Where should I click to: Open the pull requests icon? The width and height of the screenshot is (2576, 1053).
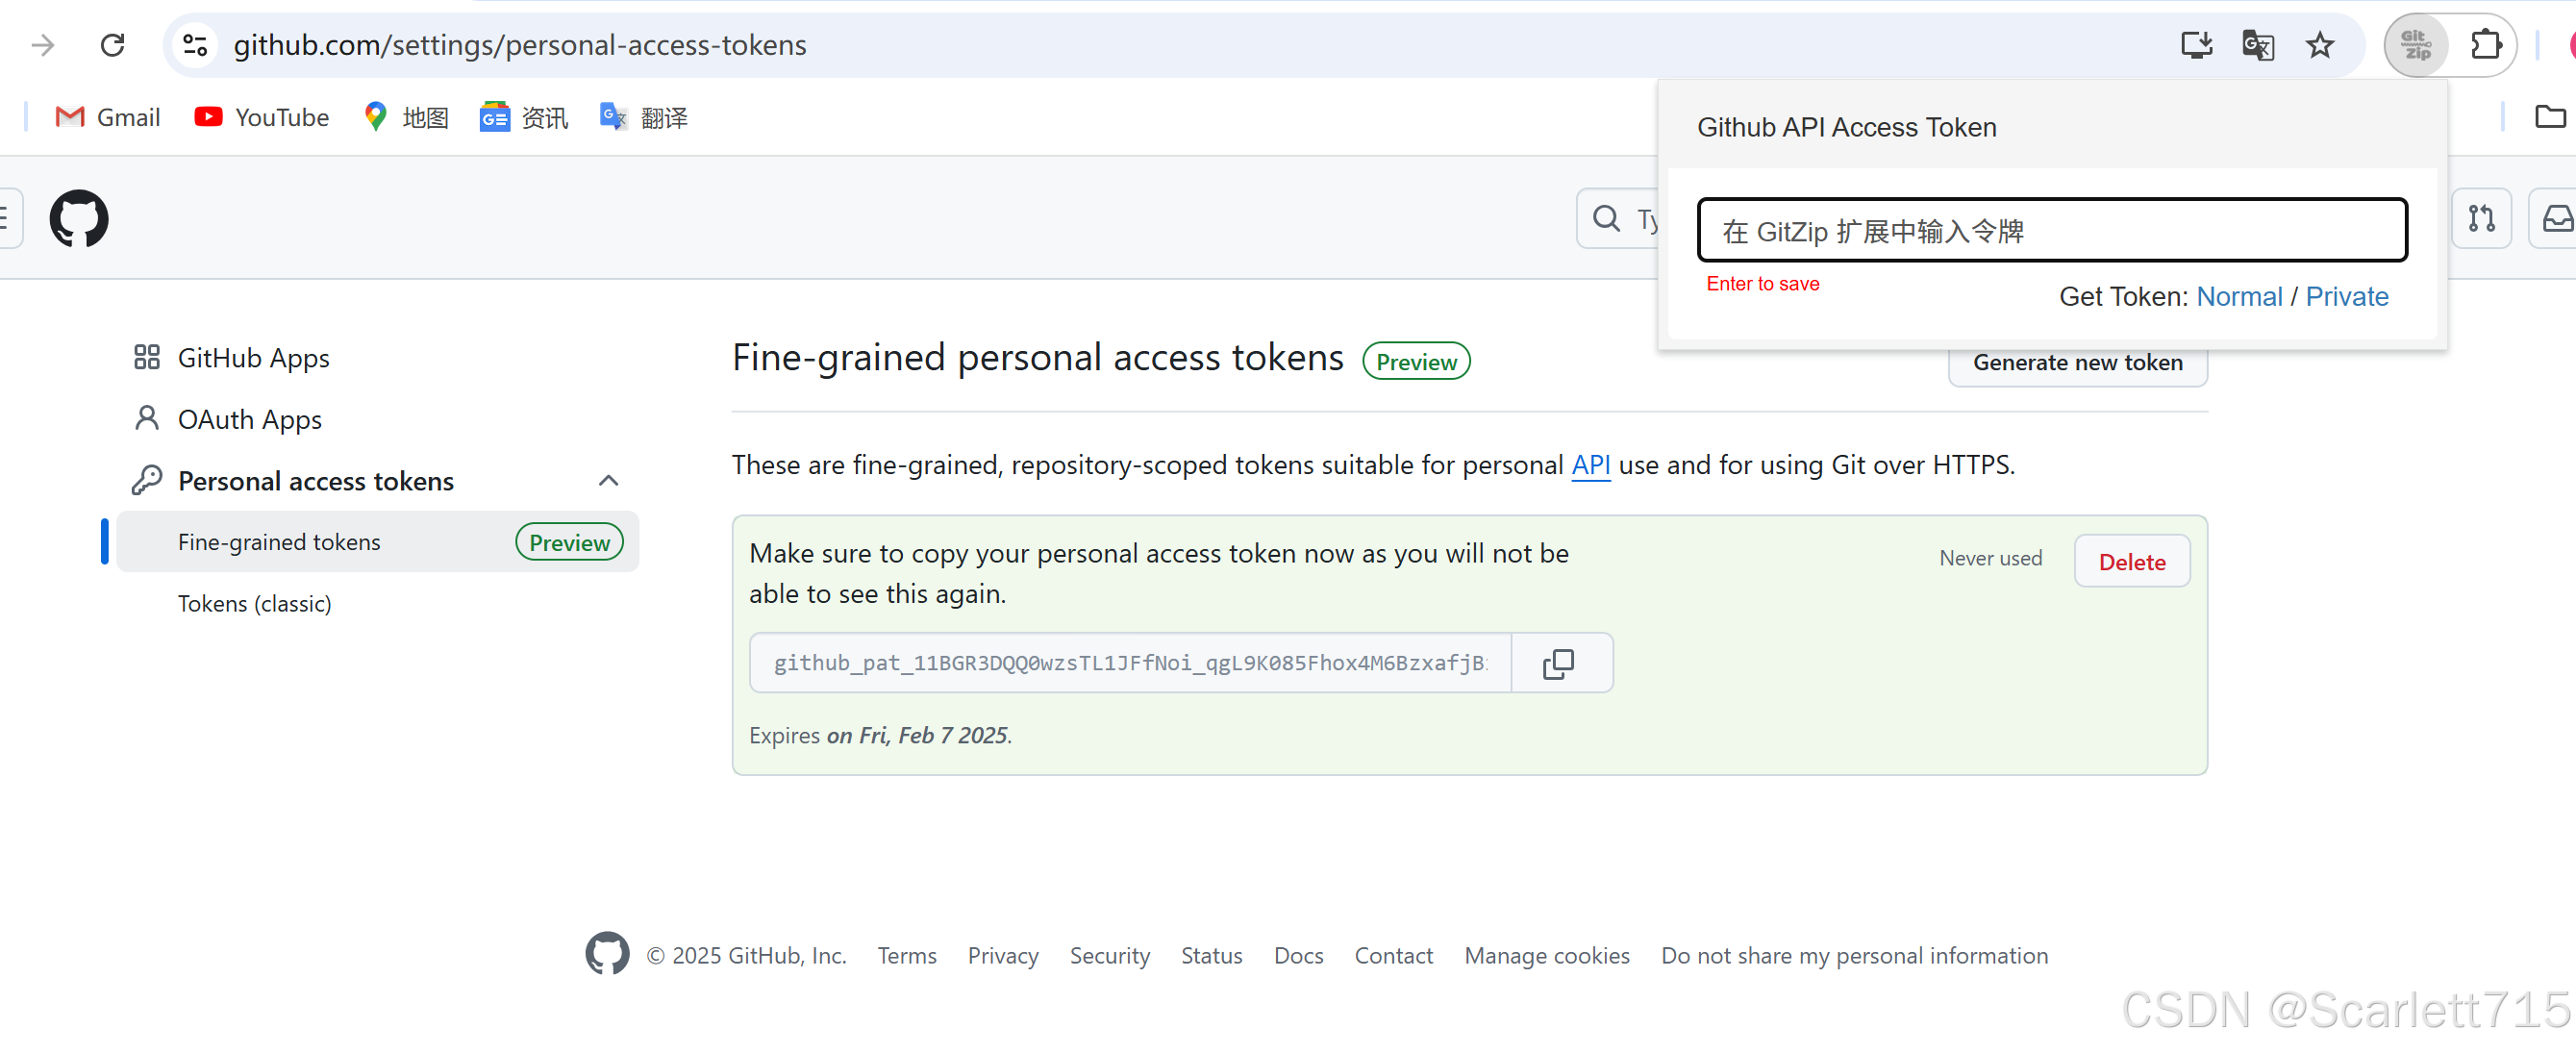[x=2483, y=218]
